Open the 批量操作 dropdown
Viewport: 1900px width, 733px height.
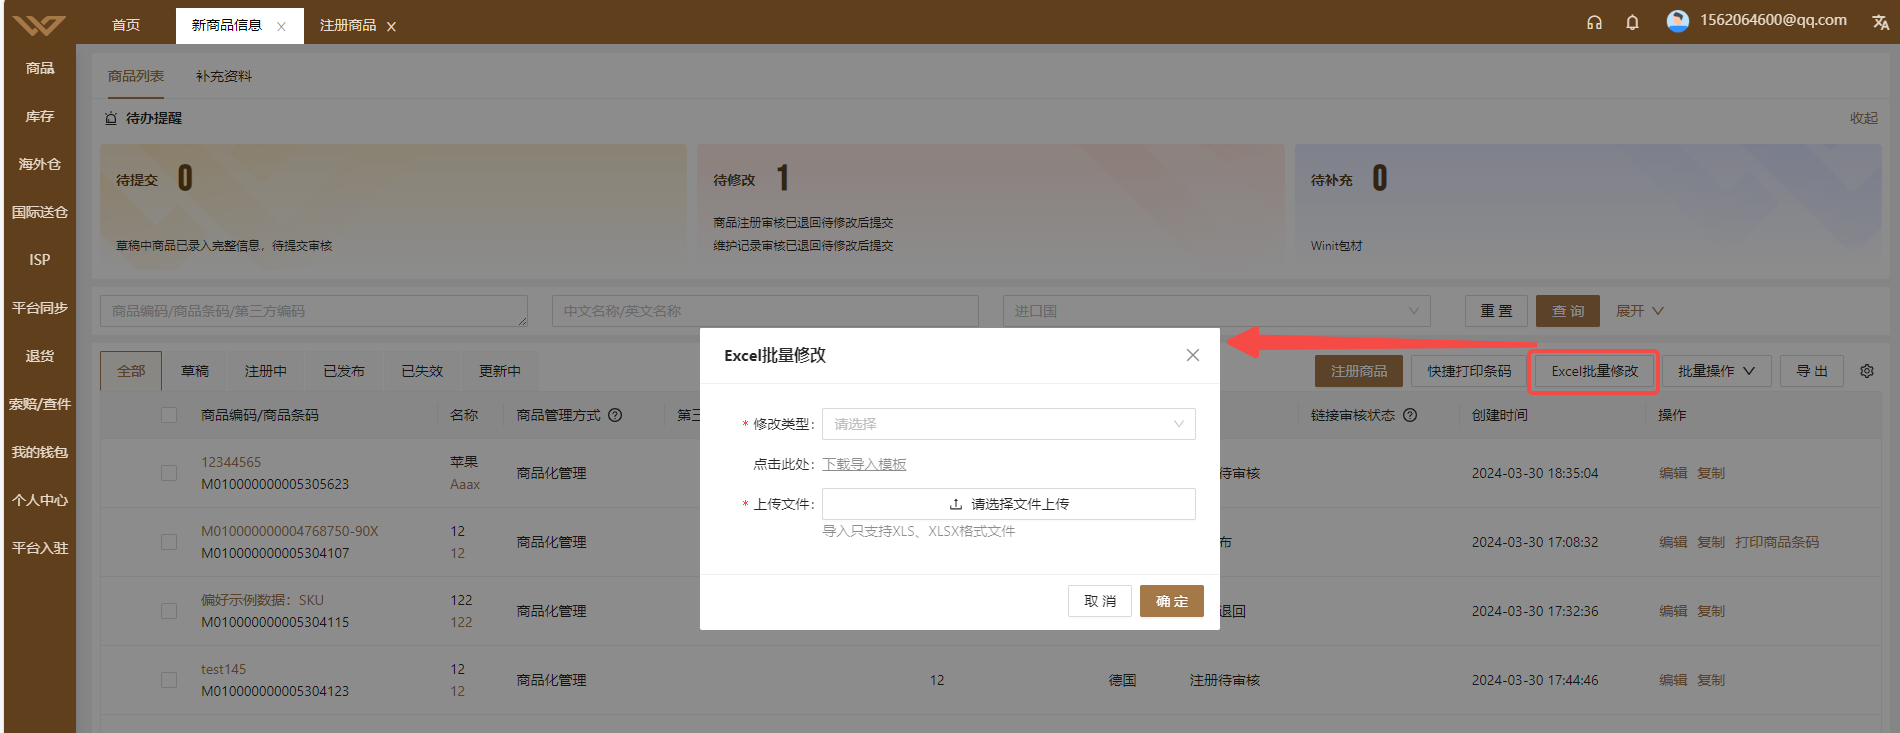click(x=1716, y=371)
